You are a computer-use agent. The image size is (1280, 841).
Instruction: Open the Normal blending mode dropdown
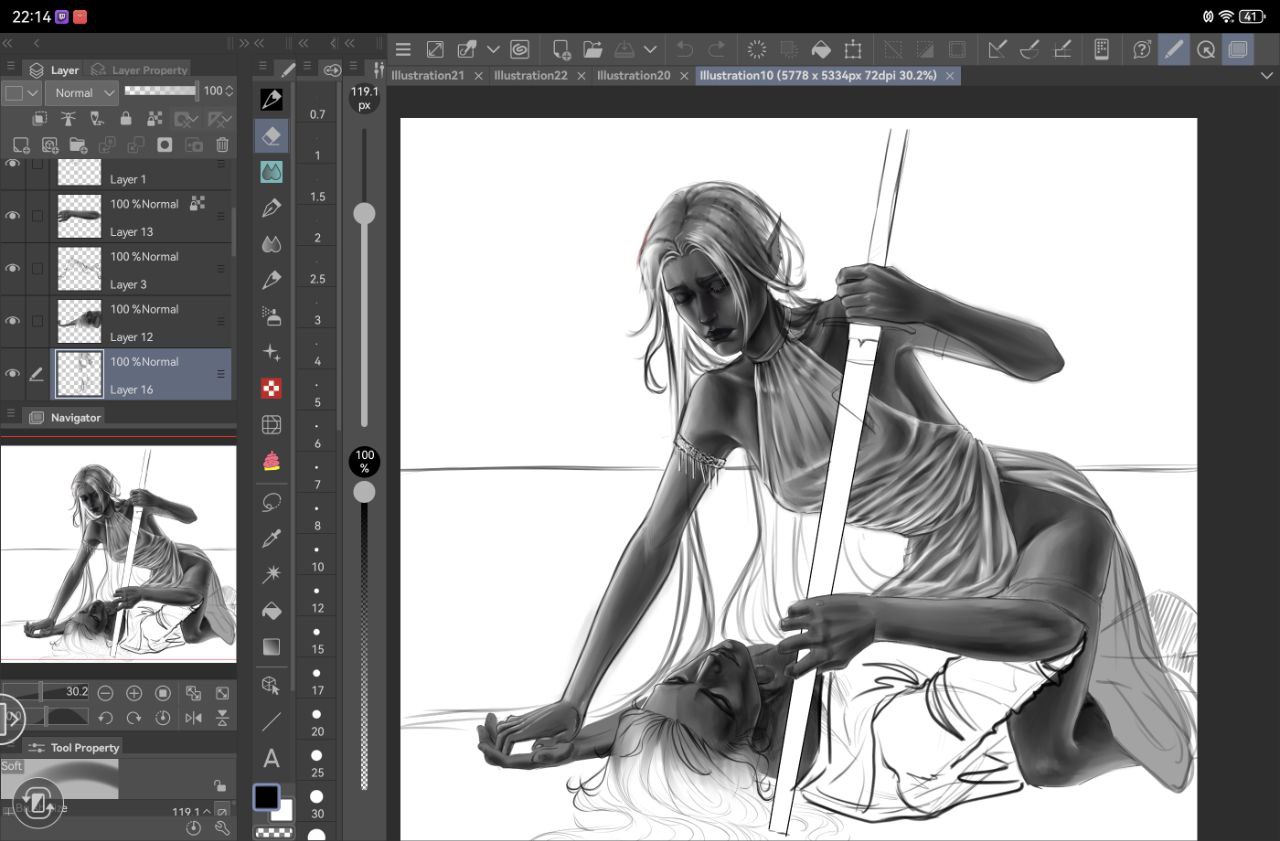tap(84, 92)
